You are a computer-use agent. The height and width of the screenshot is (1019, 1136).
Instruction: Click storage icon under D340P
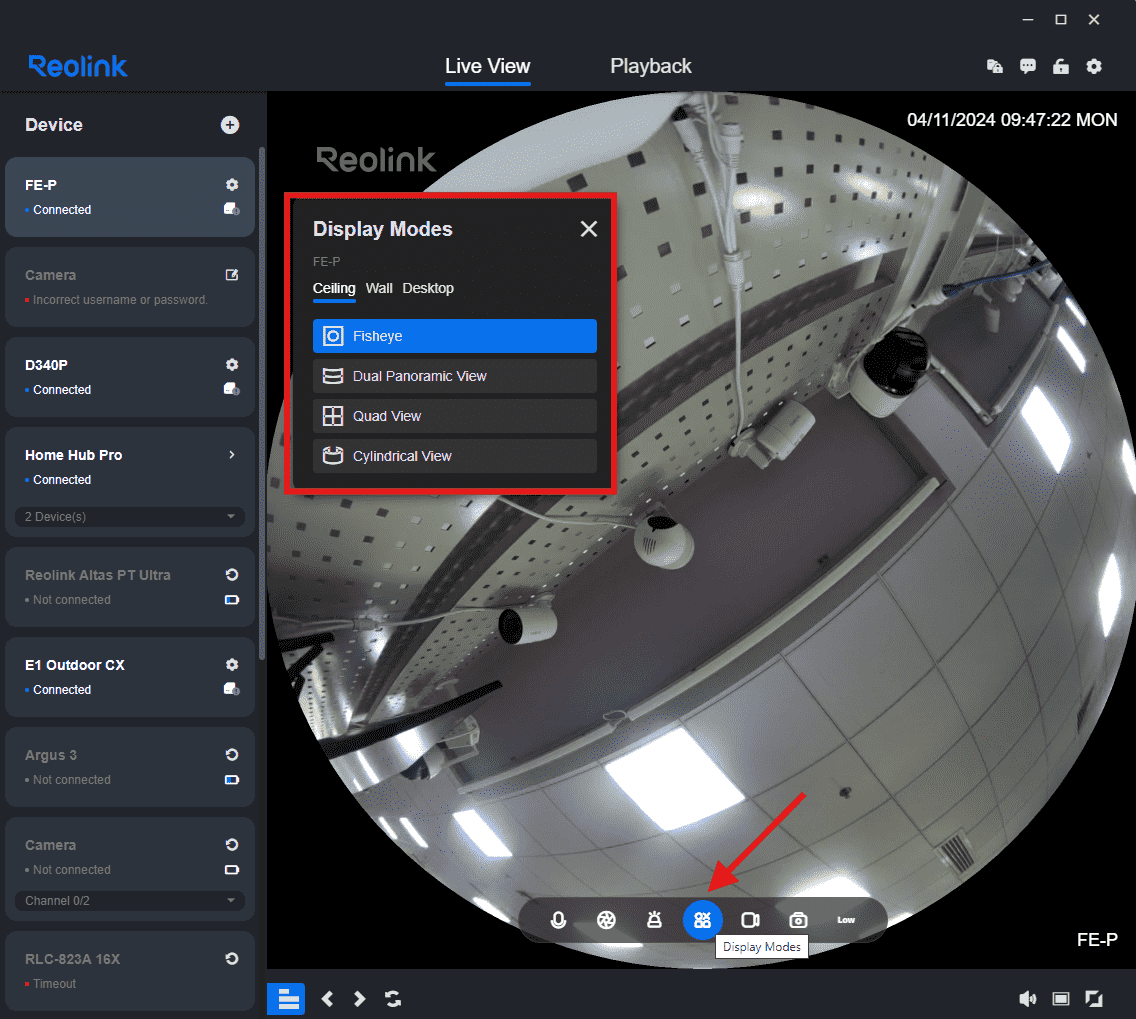pos(232,389)
